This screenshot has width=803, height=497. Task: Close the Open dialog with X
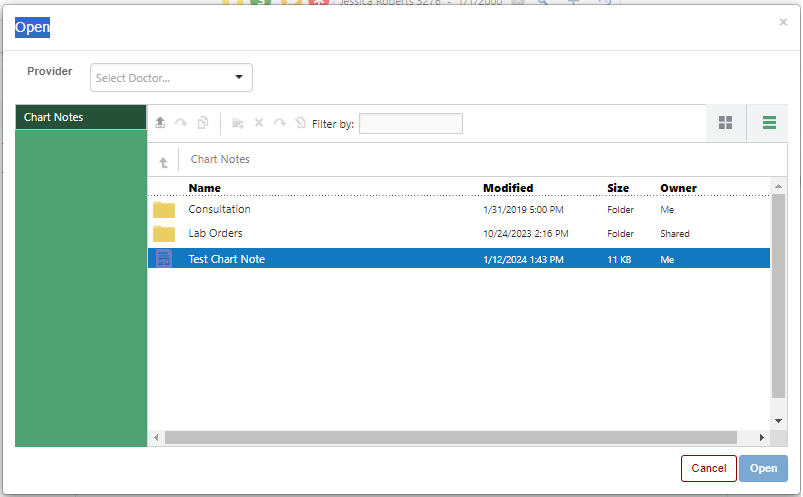point(783,22)
